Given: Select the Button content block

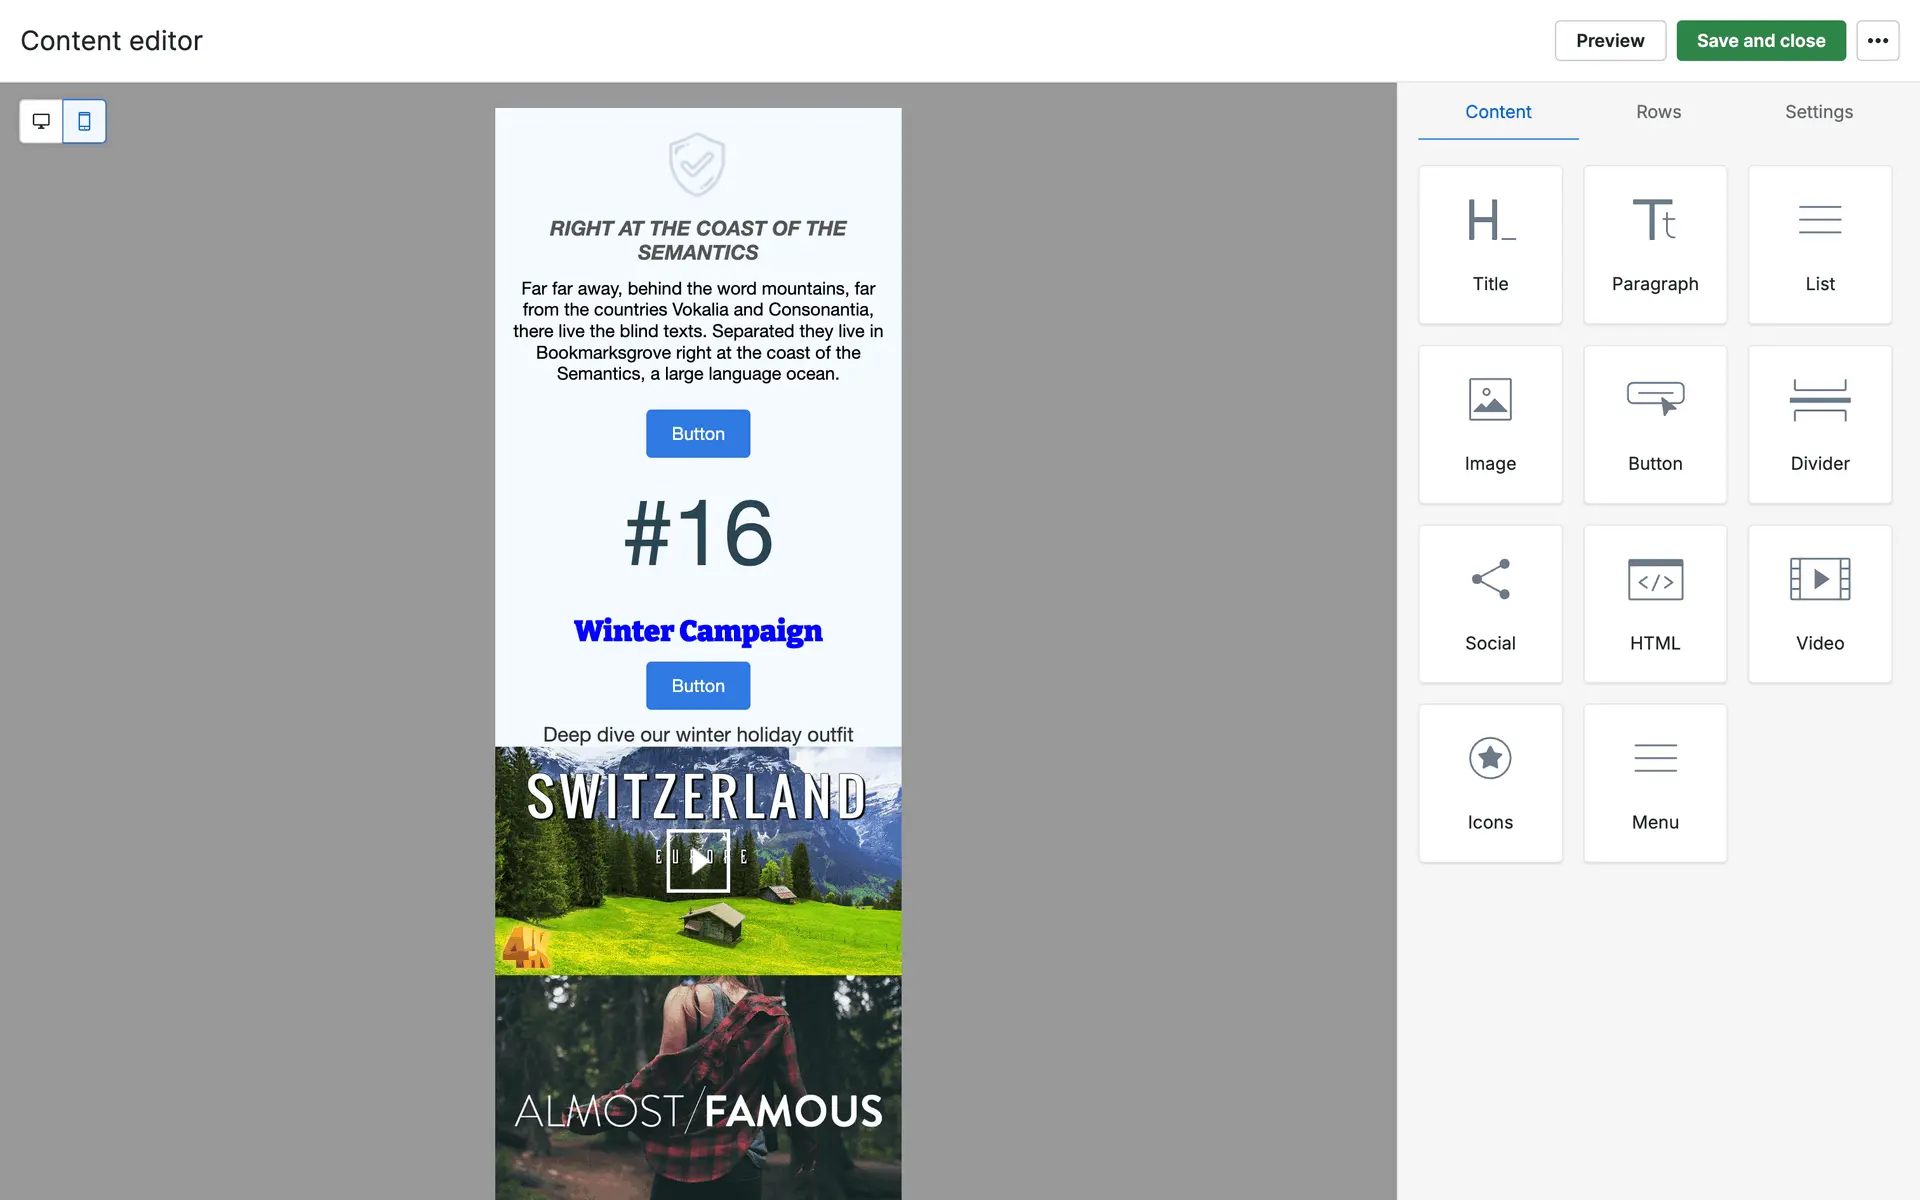Looking at the screenshot, I should tap(1655, 424).
